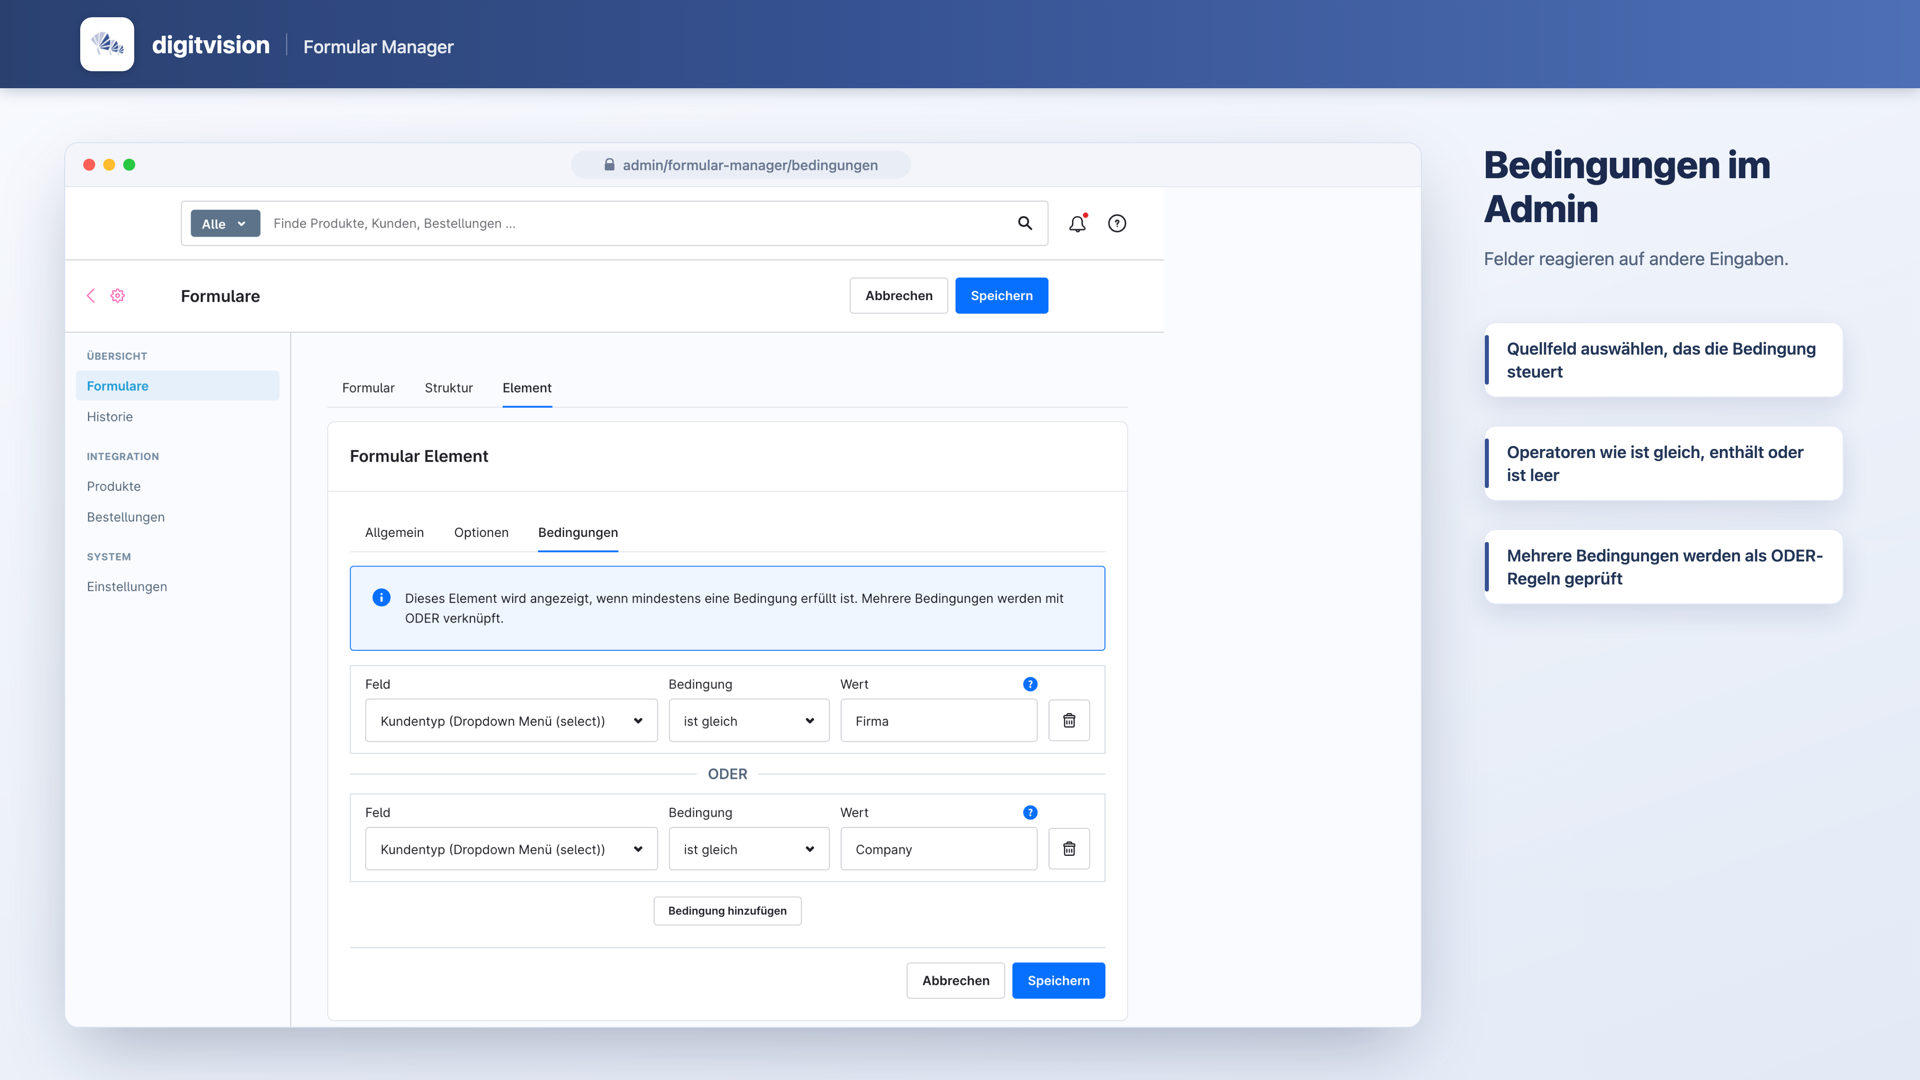
Task: Show Wert help for Company row
Action: click(1030, 812)
